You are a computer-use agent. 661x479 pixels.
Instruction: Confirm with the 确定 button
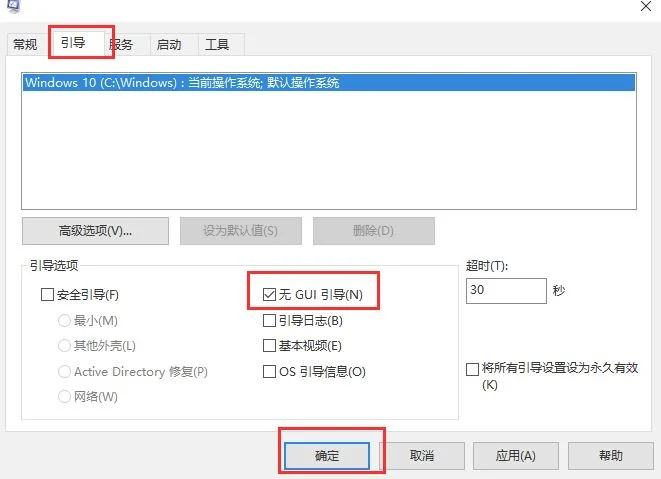(327, 455)
